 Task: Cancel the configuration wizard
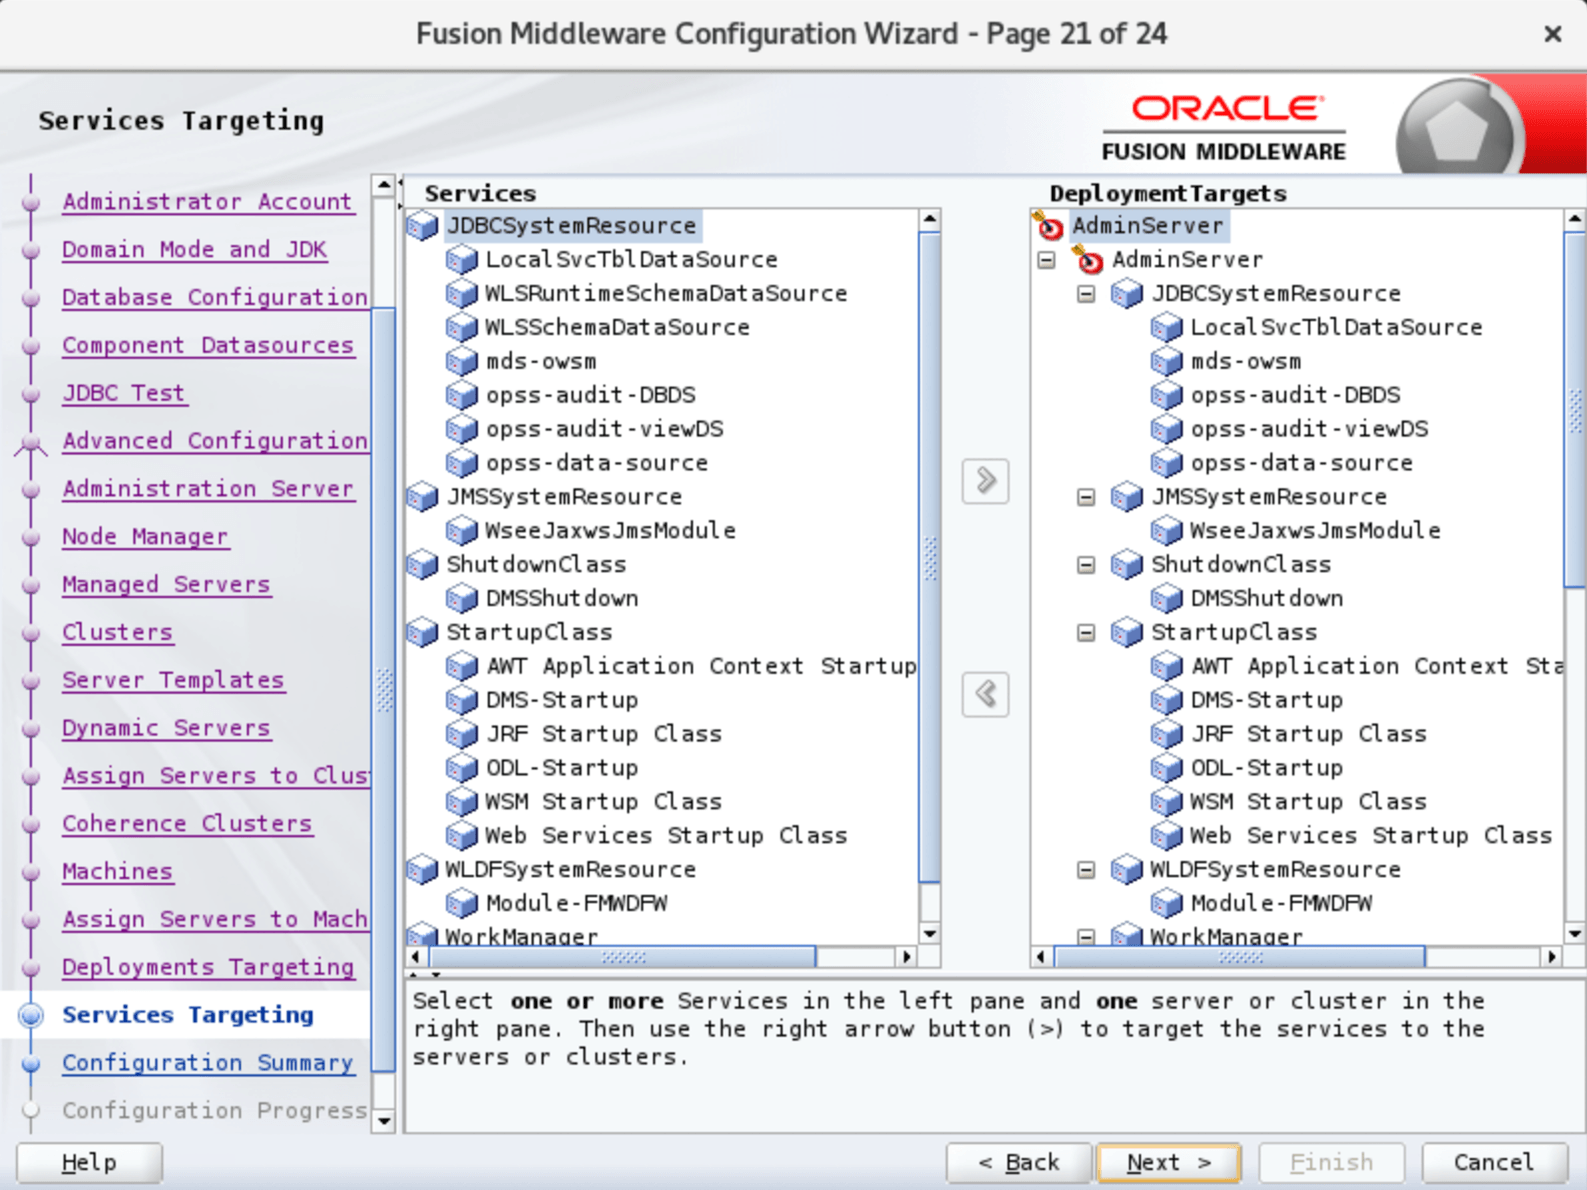click(x=1494, y=1163)
